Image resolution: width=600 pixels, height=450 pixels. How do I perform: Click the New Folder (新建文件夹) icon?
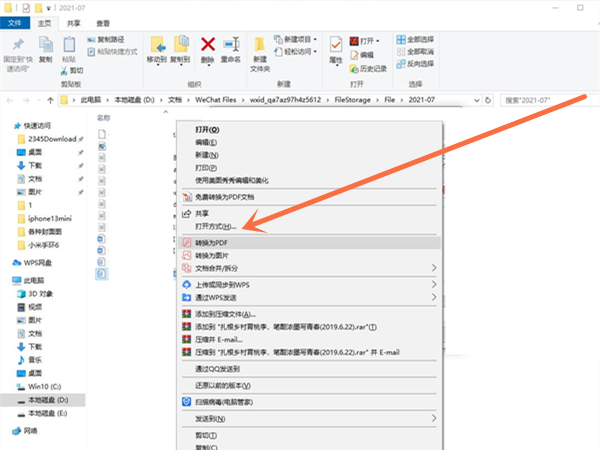(x=260, y=52)
